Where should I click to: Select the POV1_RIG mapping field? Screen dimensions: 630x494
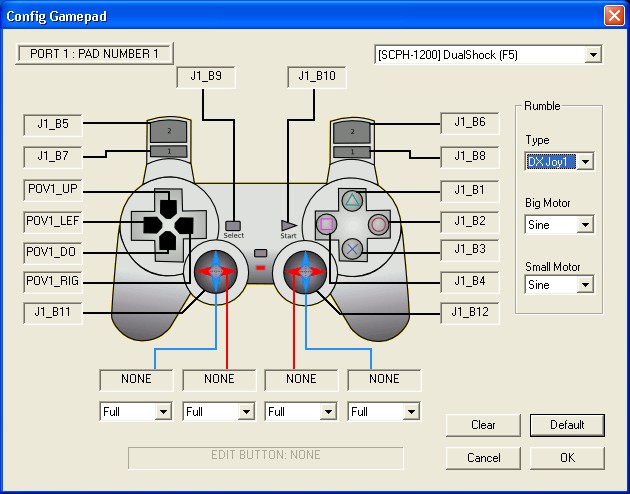click(x=53, y=282)
